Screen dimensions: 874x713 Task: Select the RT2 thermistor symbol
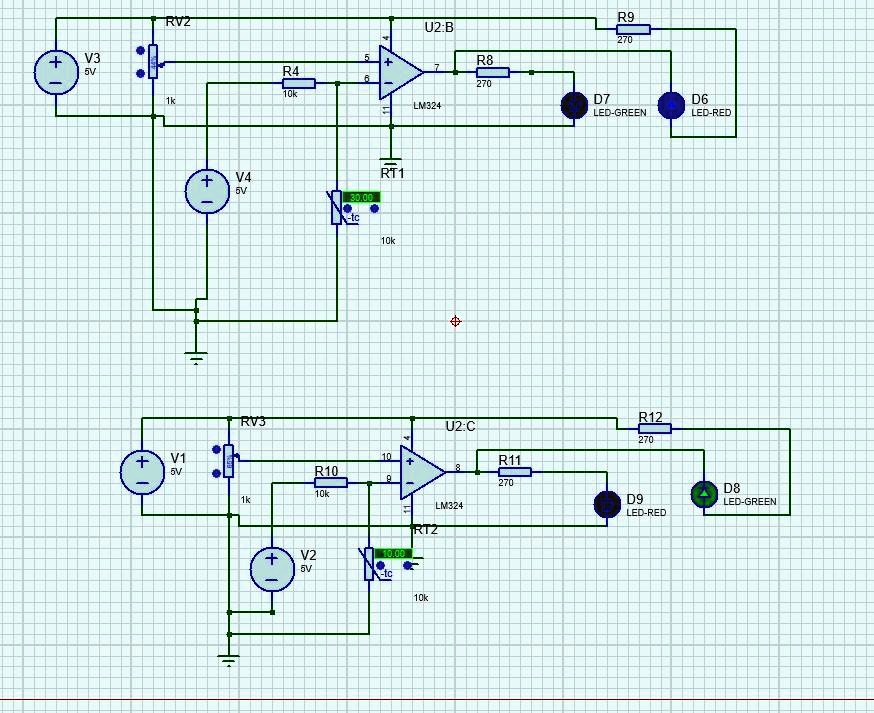[370, 566]
